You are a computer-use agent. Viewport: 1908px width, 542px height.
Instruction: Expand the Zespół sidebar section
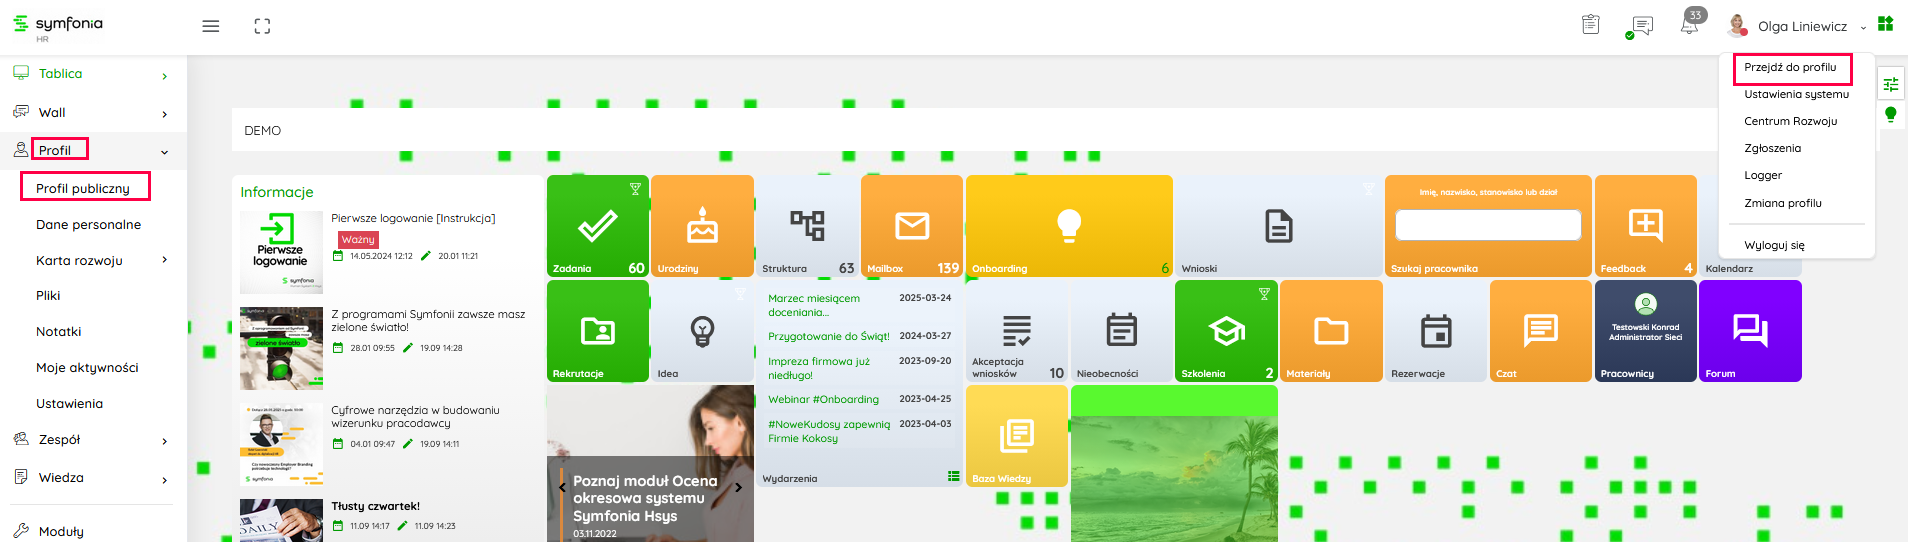164,441
